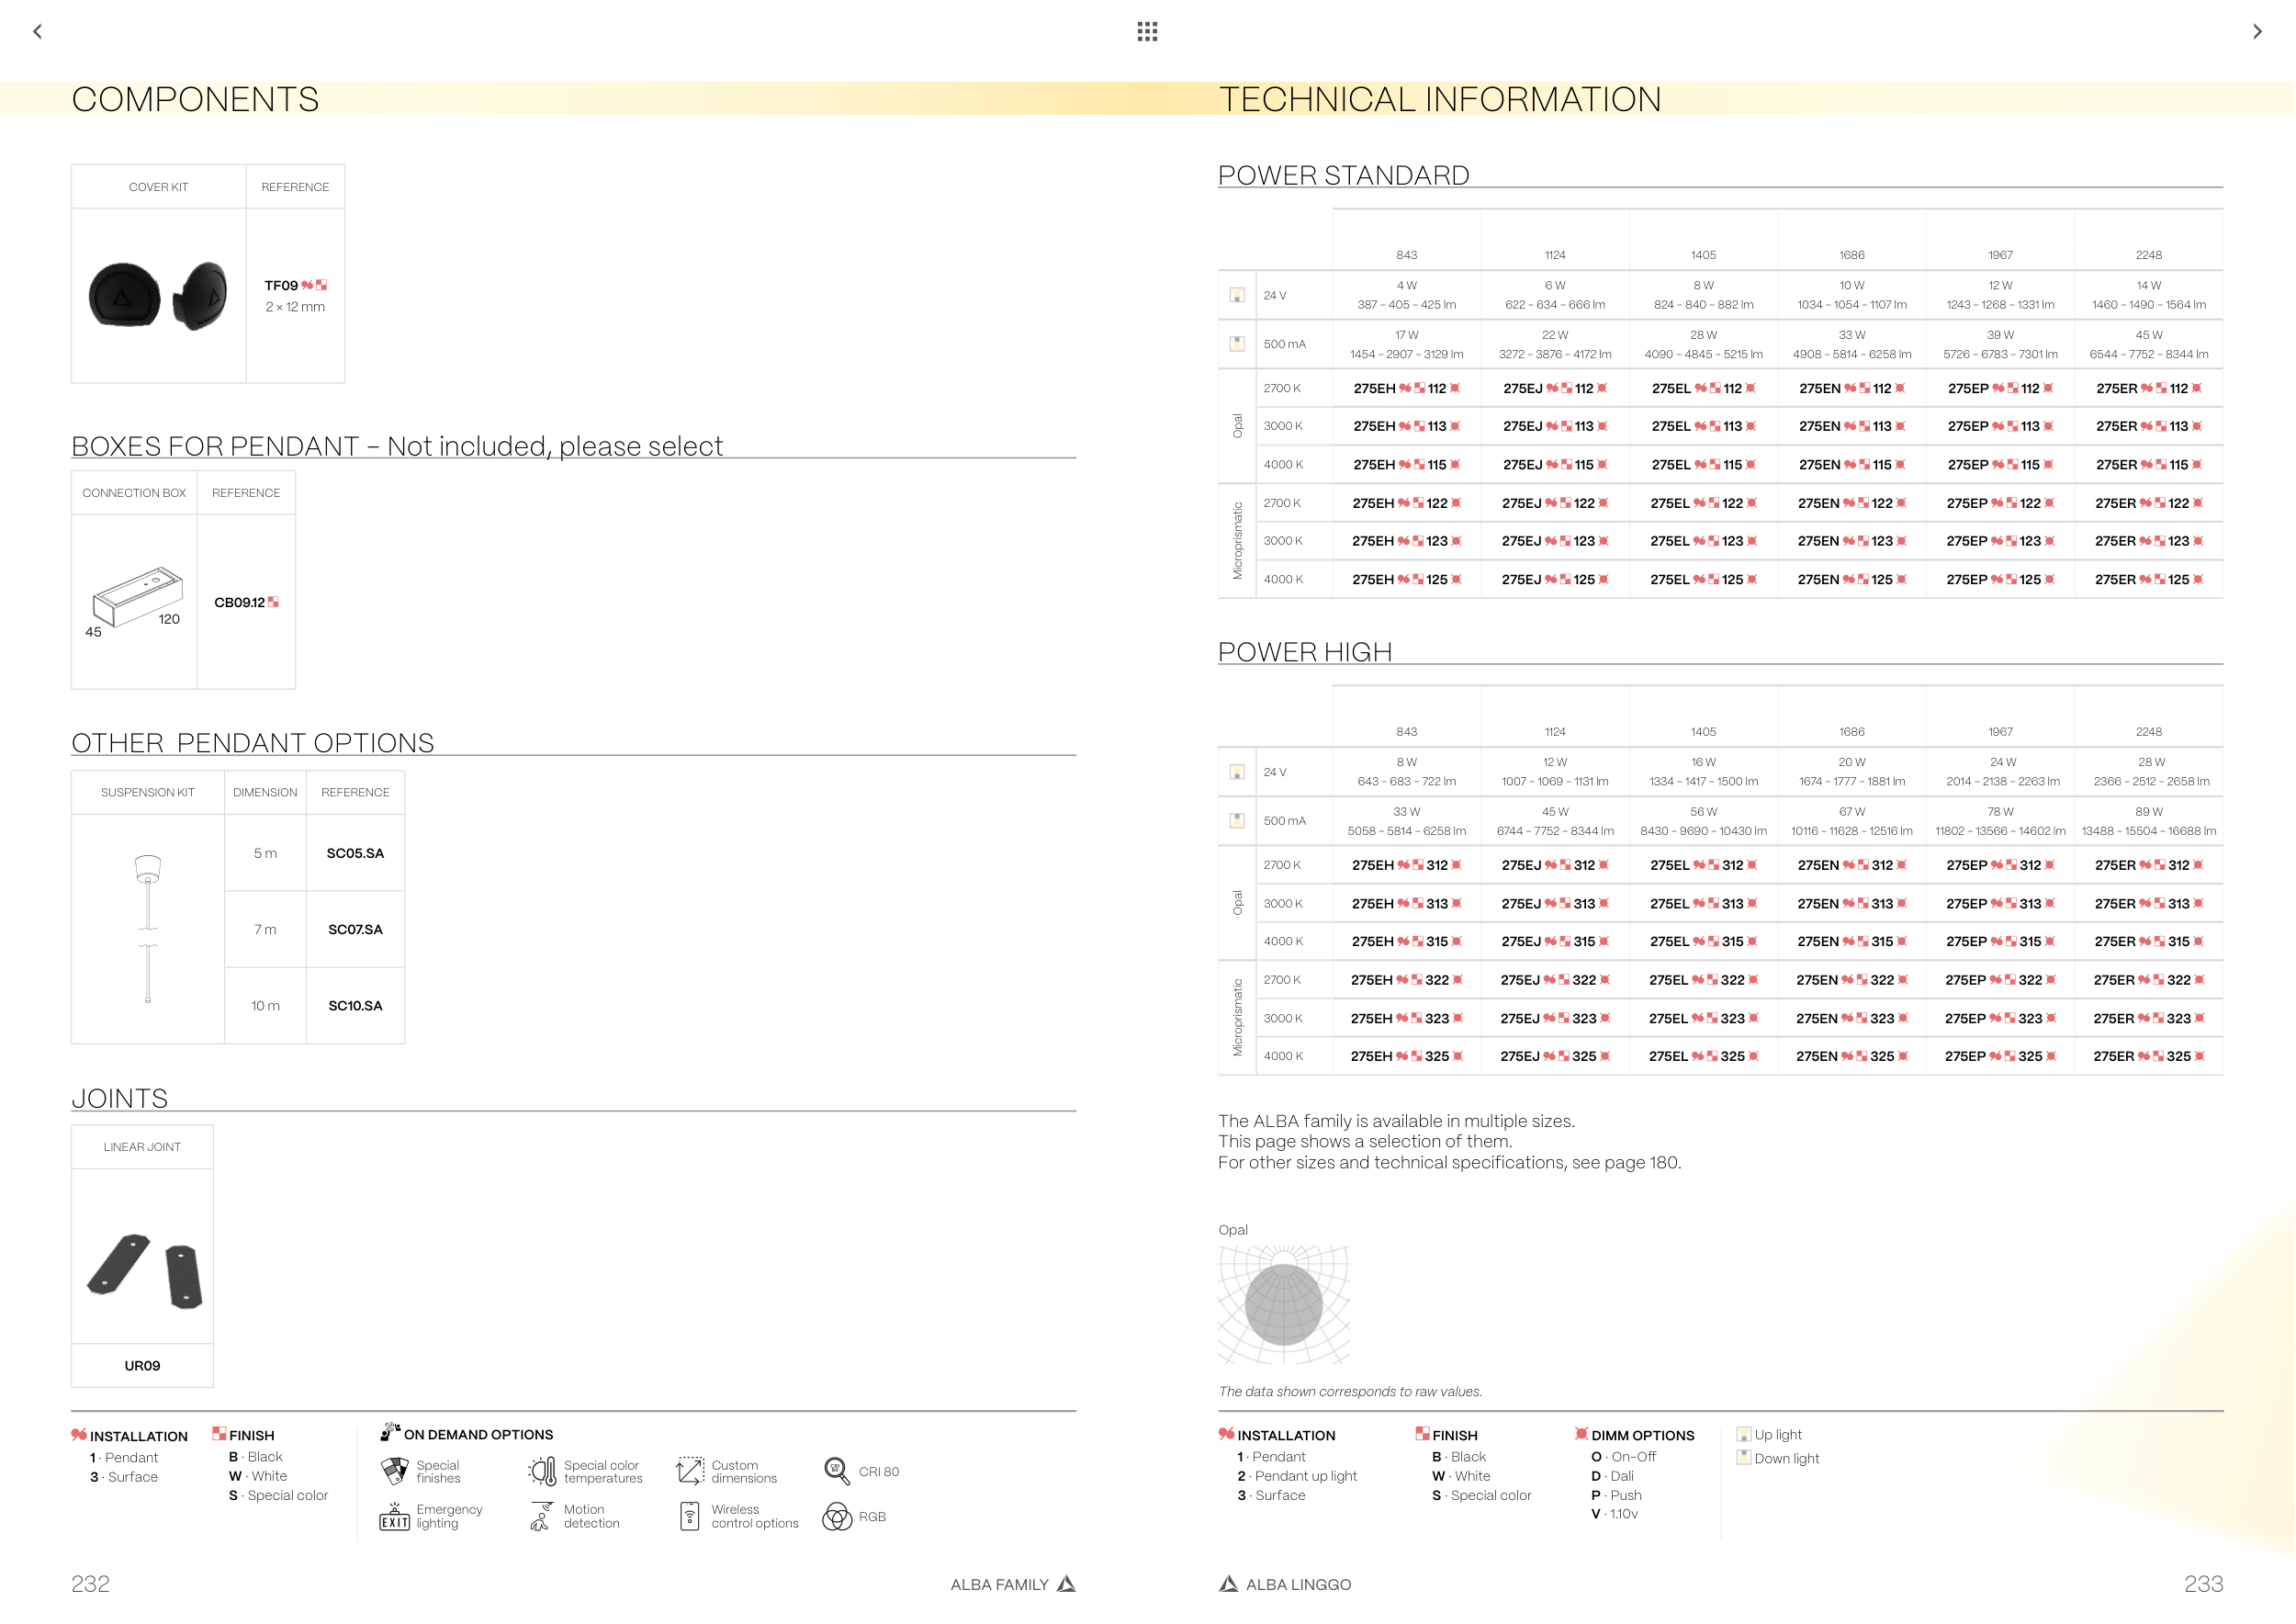The width and height of the screenshot is (2296, 1624).
Task: Click the RGB overlapping circles icon
Action: (x=836, y=1516)
